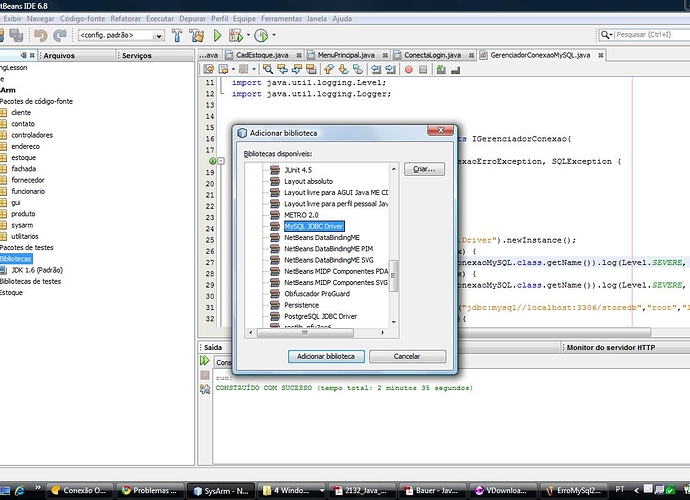
Task: Click the uncomment icon in editor toolbar
Action: (x=455, y=70)
